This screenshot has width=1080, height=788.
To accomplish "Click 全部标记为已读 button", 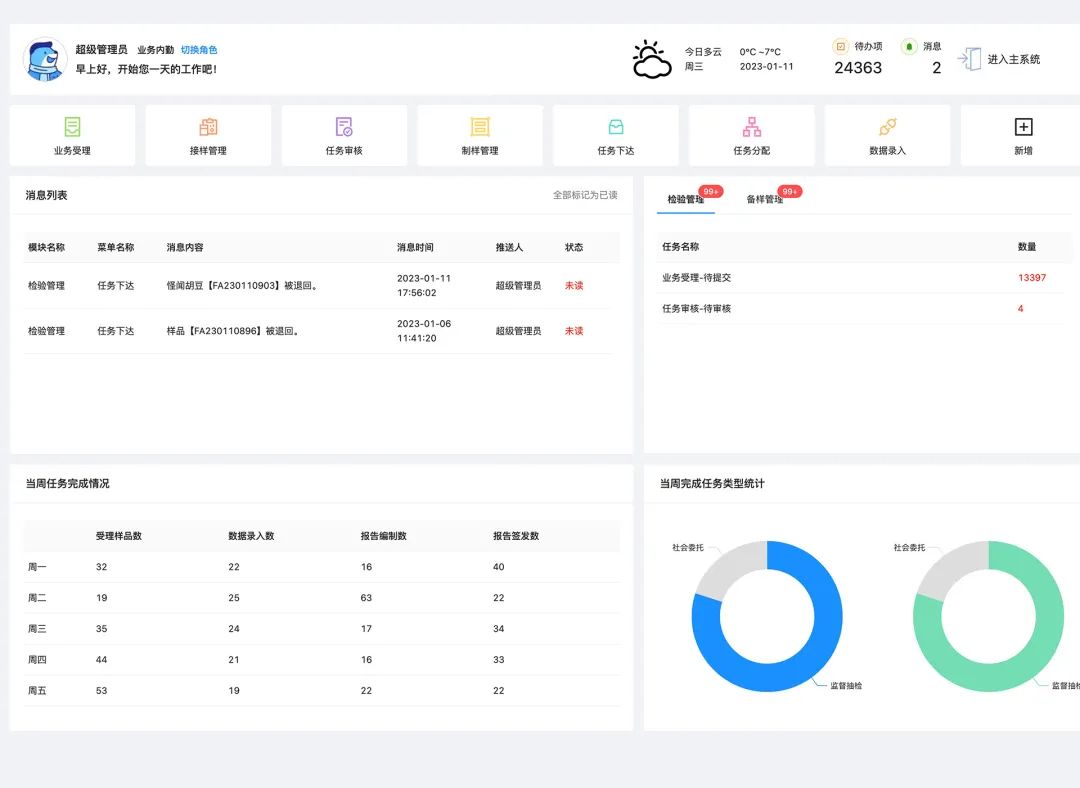I will [x=585, y=195].
